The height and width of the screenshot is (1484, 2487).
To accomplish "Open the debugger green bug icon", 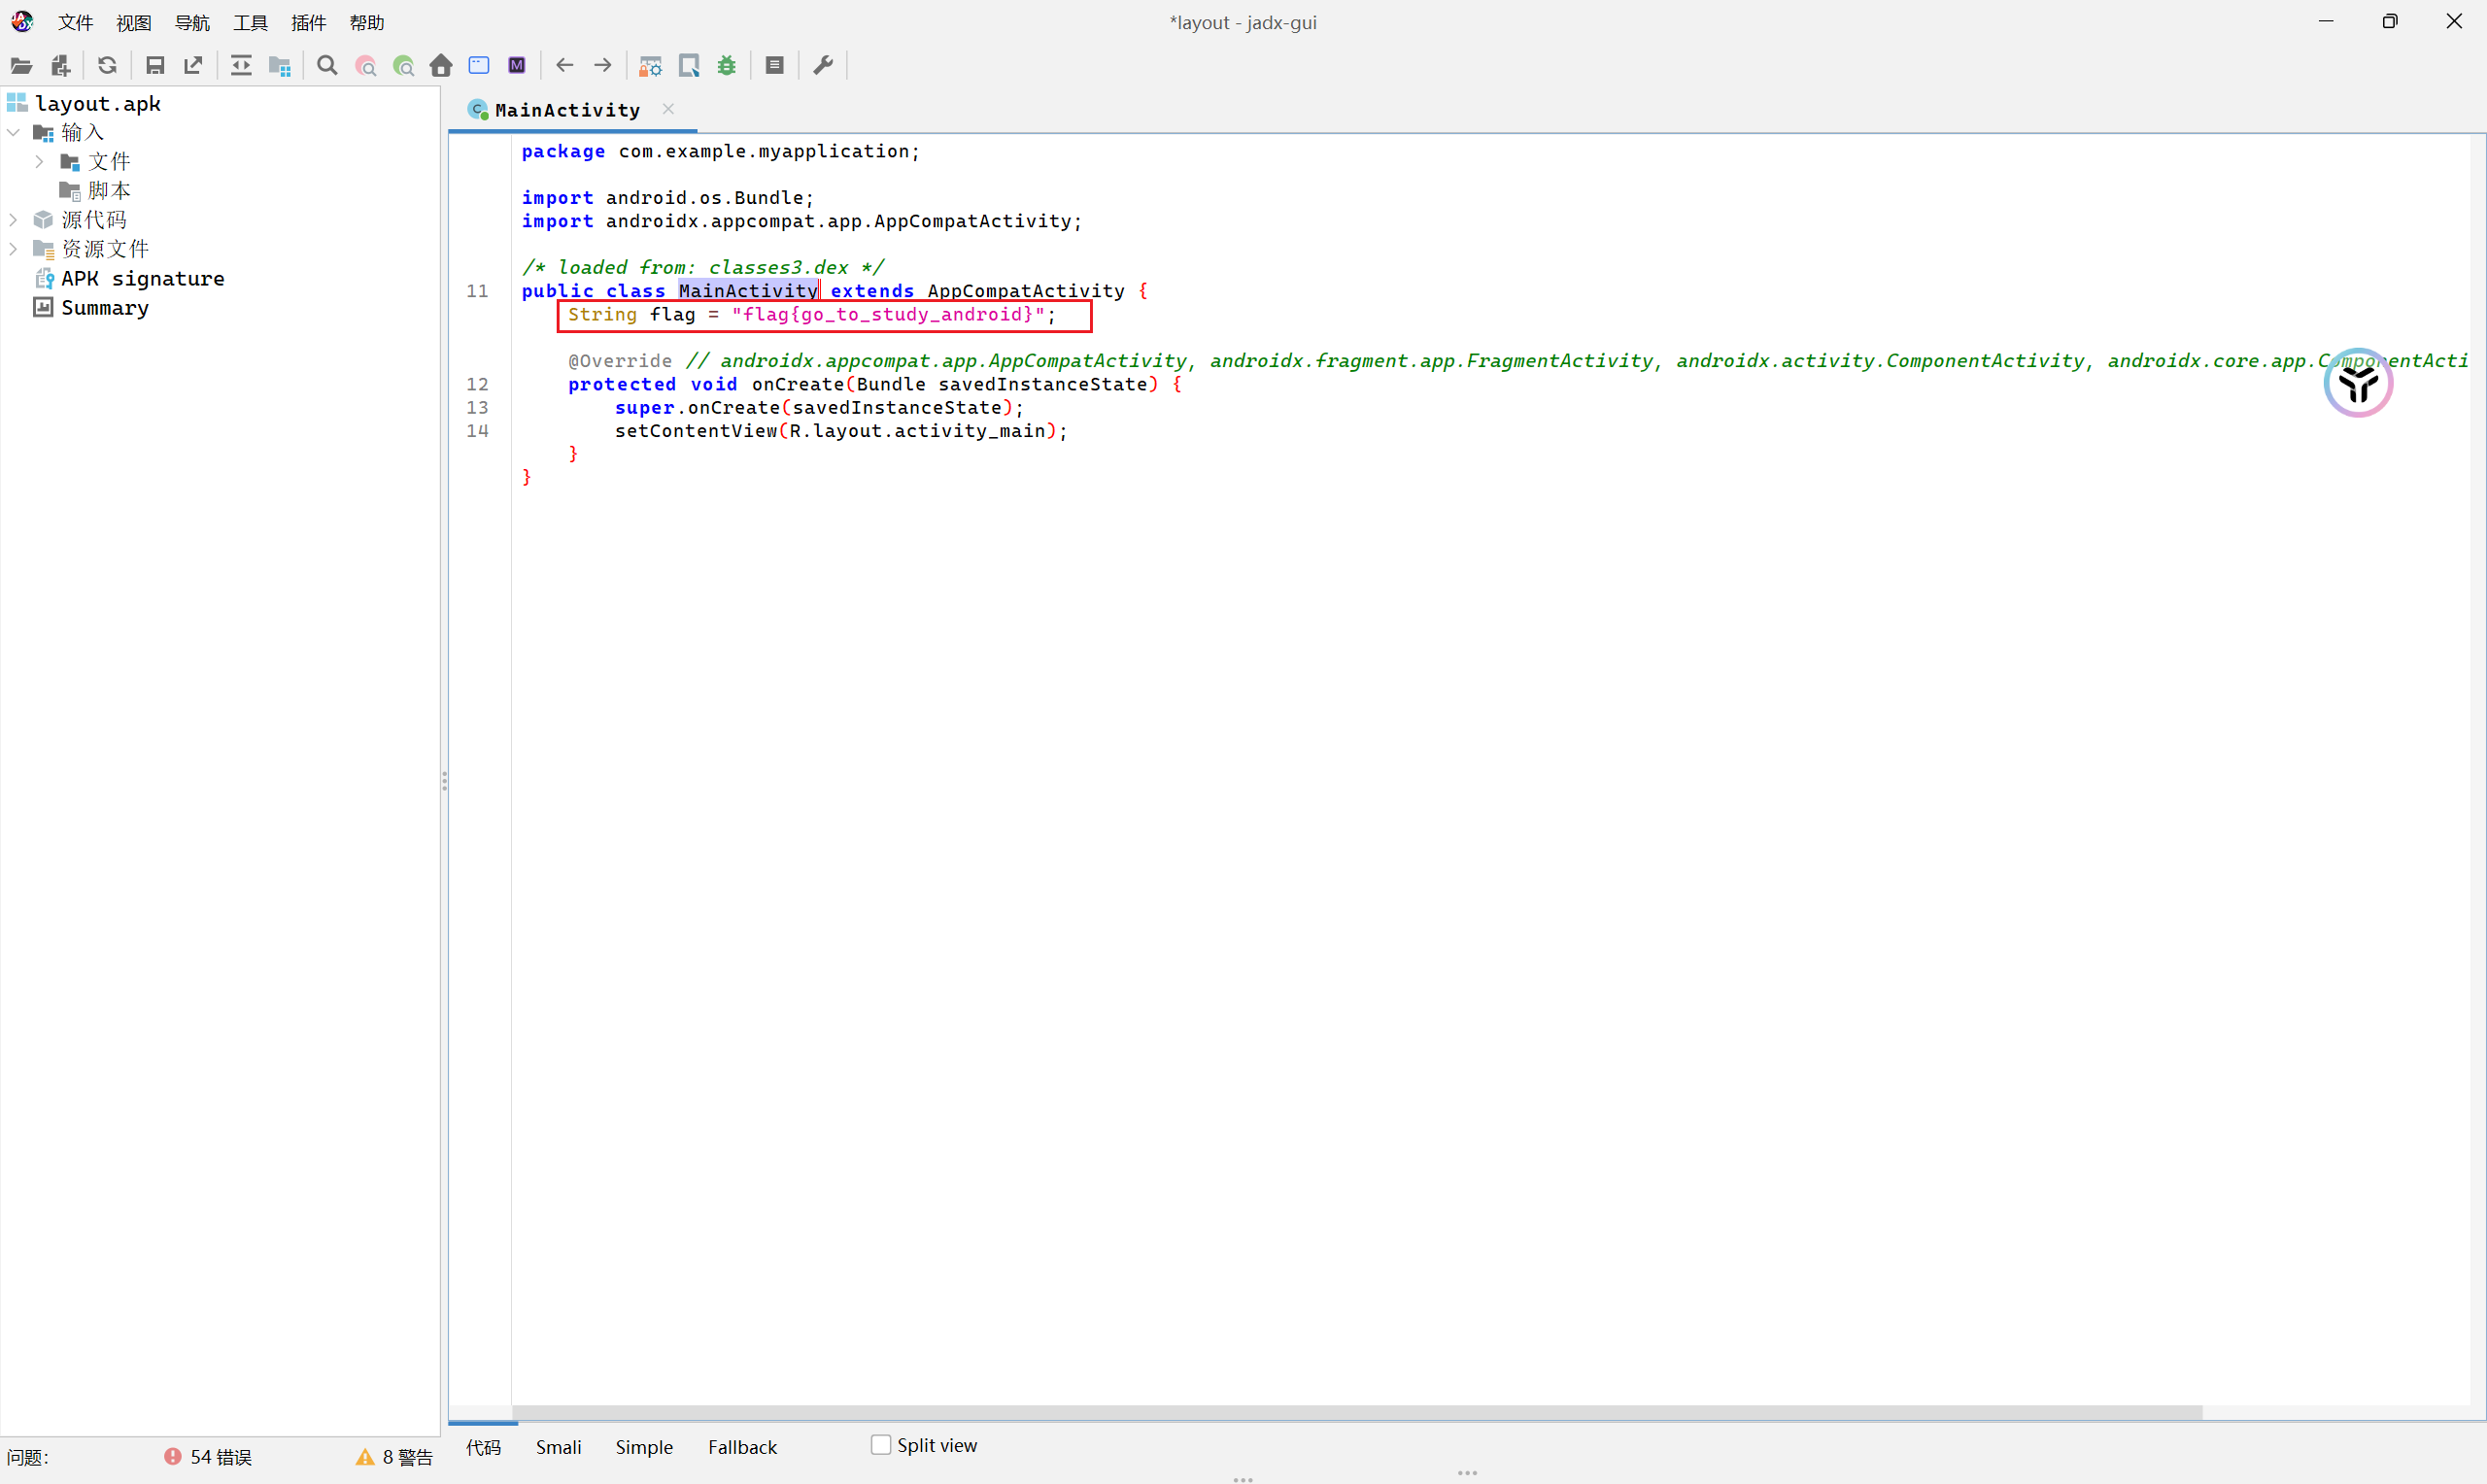I will pyautogui.click(x=727, y=66).
